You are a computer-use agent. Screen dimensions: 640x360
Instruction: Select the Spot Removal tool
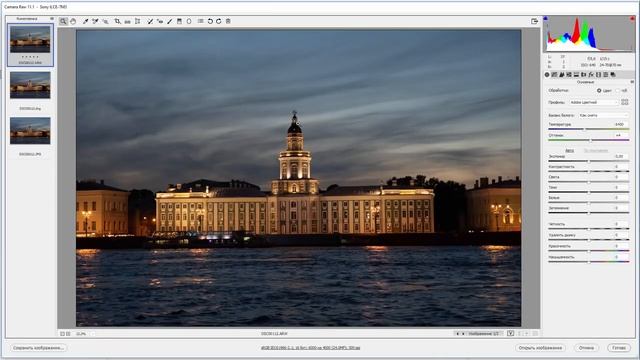tap(150, 21)
